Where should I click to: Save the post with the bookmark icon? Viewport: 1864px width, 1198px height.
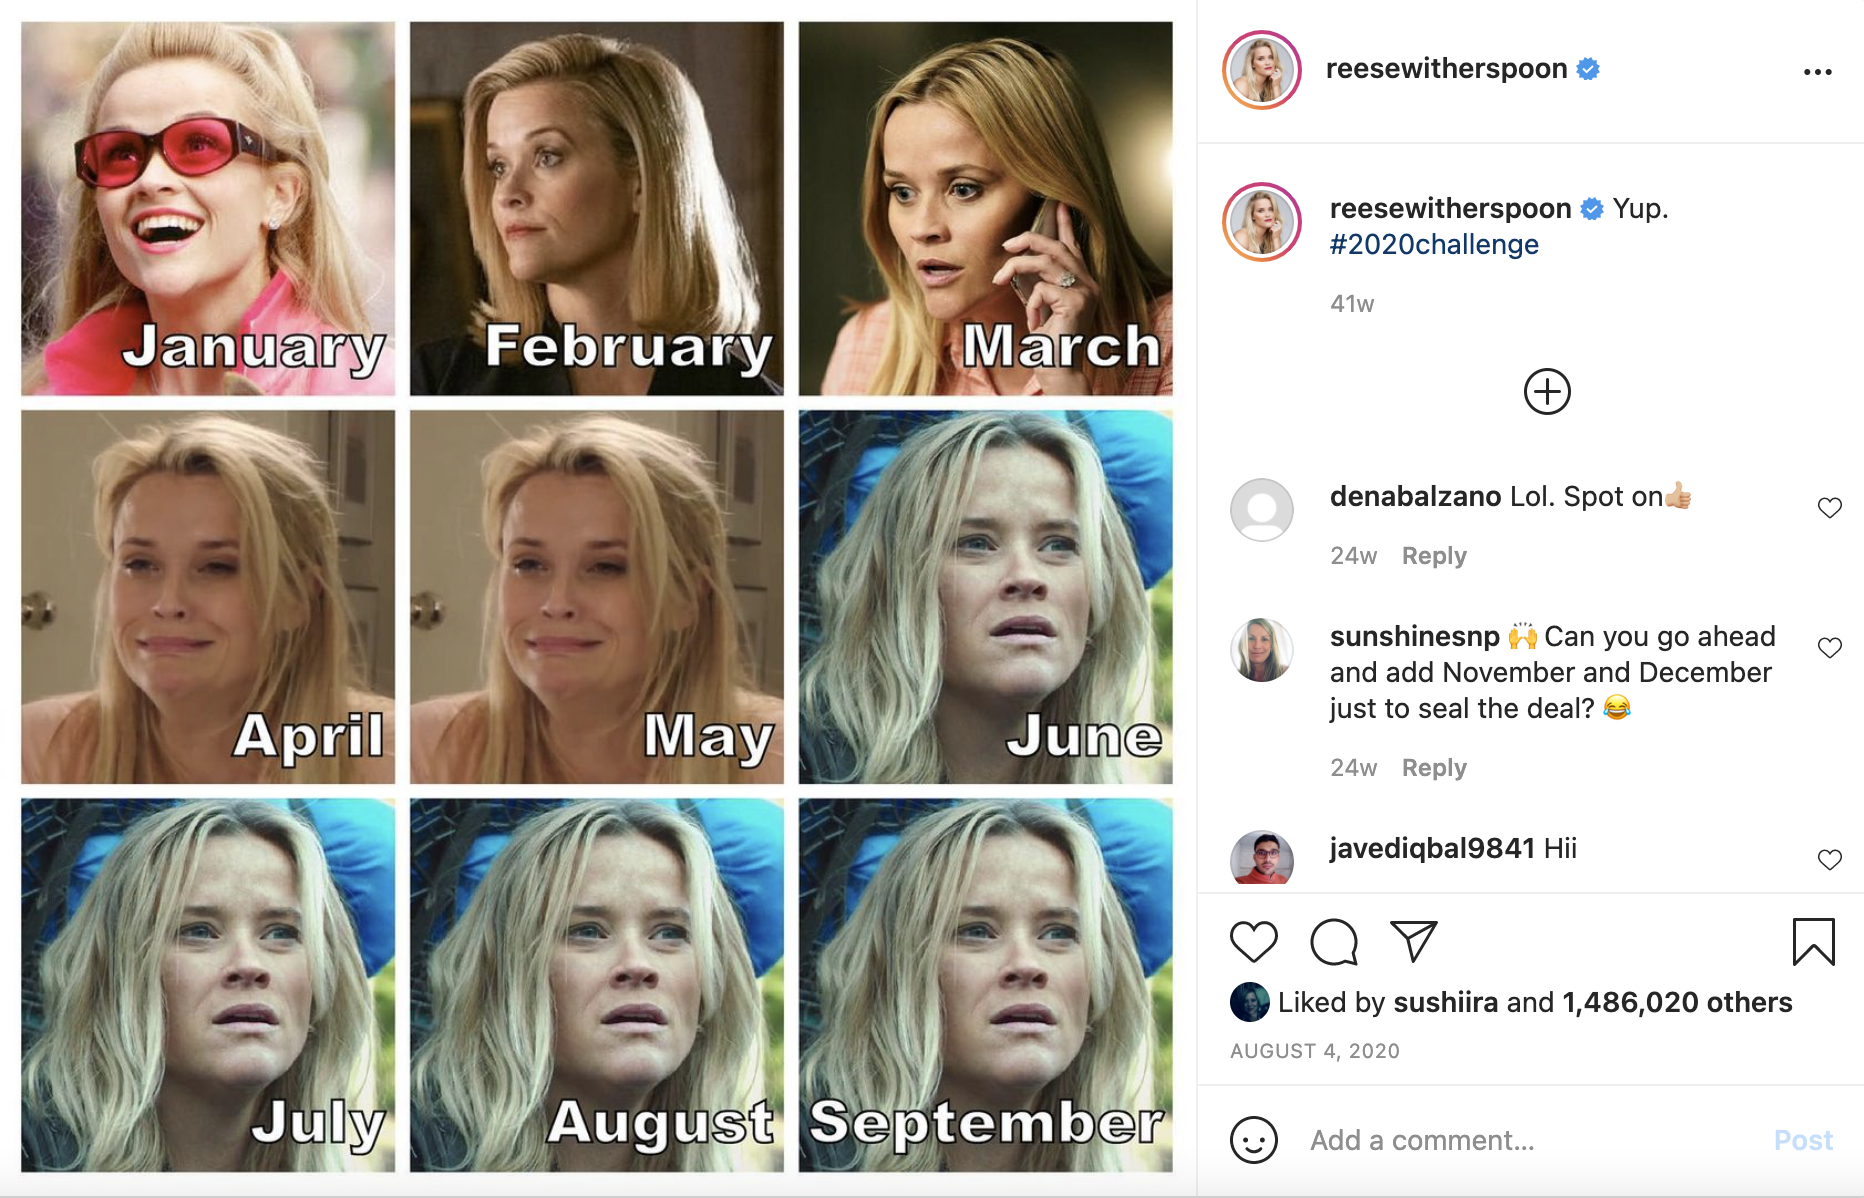coord(1813,942)
